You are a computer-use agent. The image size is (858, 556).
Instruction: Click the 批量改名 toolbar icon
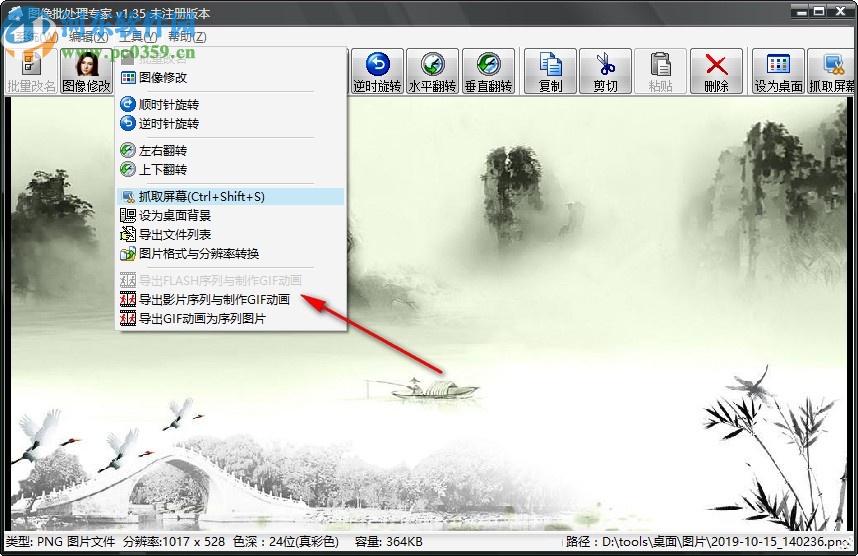pyautogui.click(x=31, y=71)
